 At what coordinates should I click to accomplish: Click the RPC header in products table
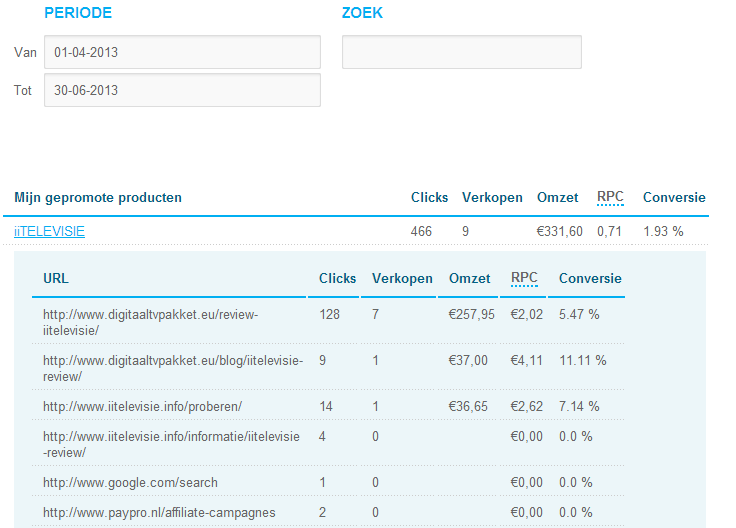(610, 197)
